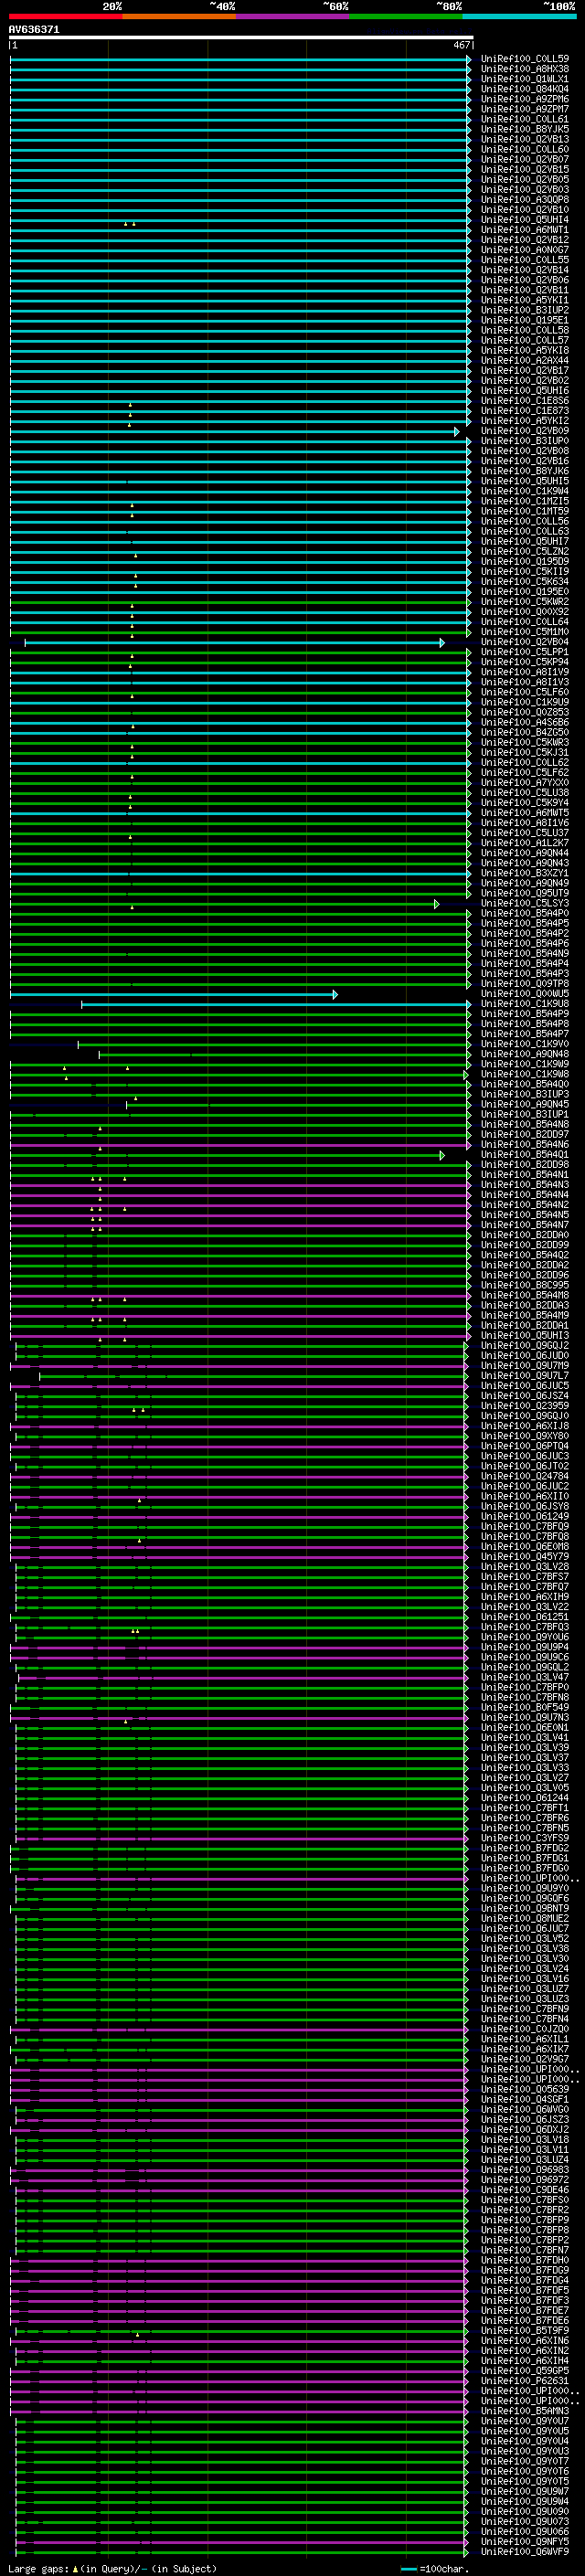Click the alignment arrow end for UniRef100_C5LSY3
The height and width of the screenshot is (2576, 585).
(x=437, y=904)
